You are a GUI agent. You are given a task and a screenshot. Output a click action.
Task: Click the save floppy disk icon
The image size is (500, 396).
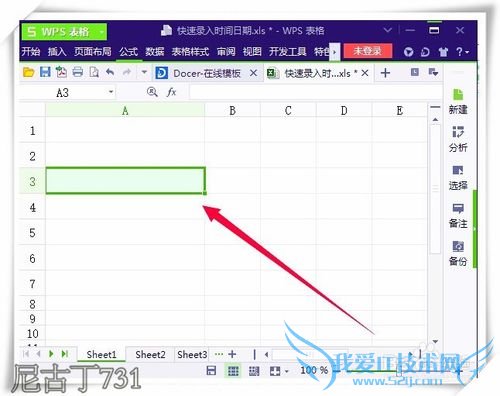pyautogui.click(x=45, y=72)
